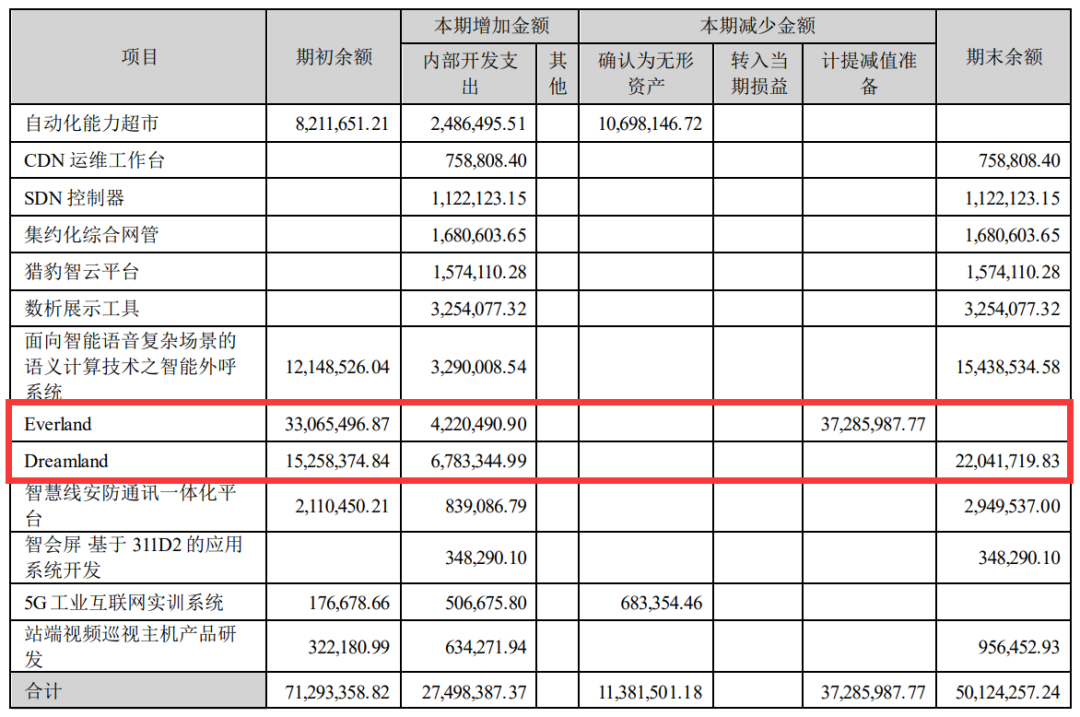Select the 自动化能力超市 row label
Viewport: 1080px width, 717px height.
(91, 124)
